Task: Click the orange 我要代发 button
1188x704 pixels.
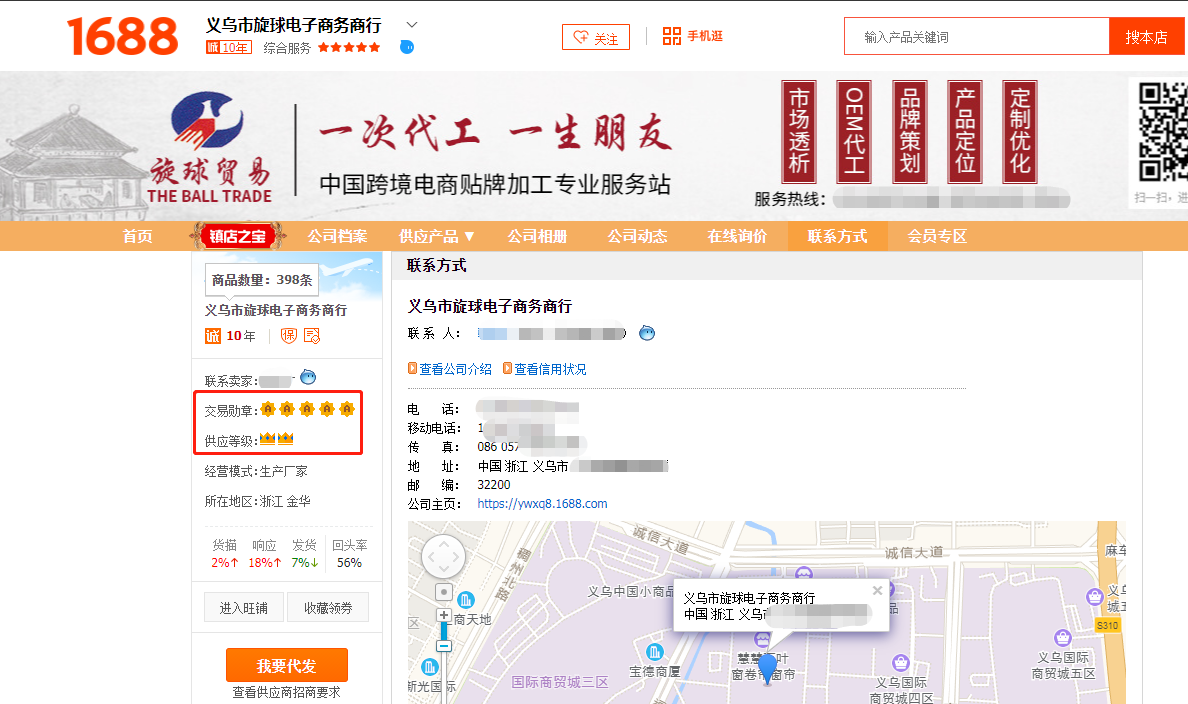Action: 286,665
